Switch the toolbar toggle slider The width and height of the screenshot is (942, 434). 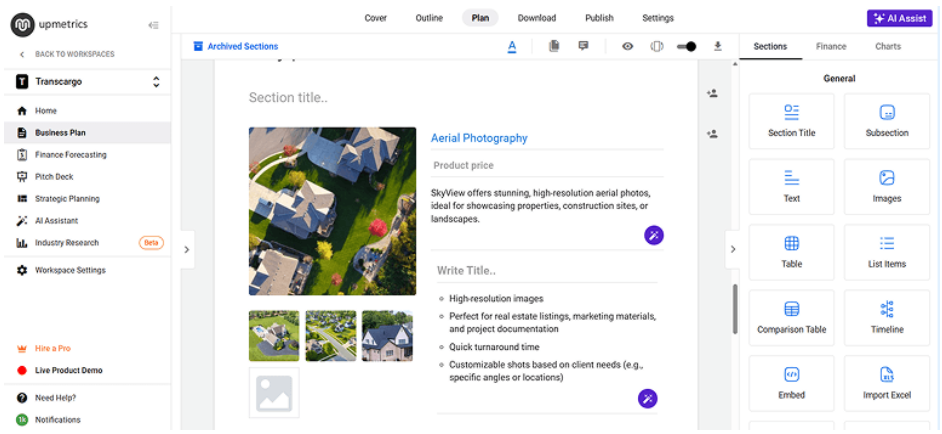point(686,46)
